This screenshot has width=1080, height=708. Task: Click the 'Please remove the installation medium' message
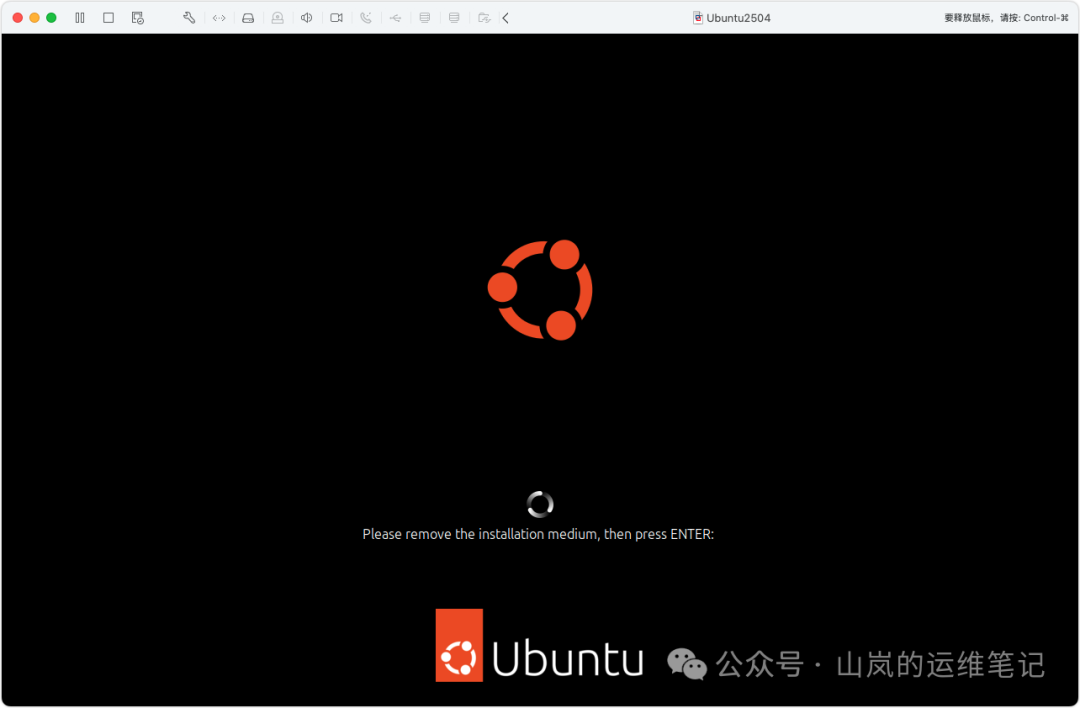tap(538, 534)
